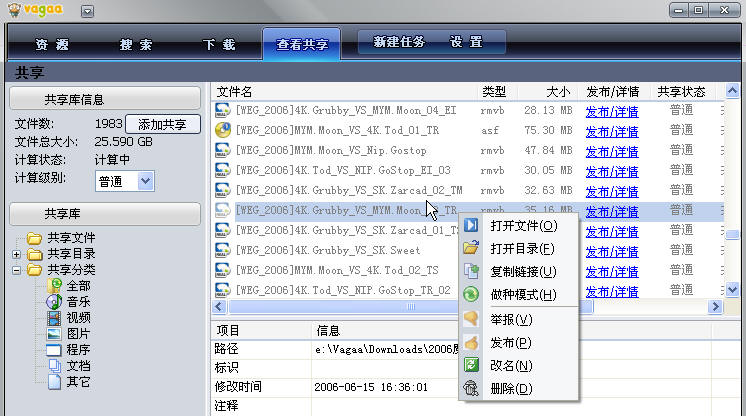Click the 举报 report icon in context menu
Viewport: 746px width, 416px height.
471,319
